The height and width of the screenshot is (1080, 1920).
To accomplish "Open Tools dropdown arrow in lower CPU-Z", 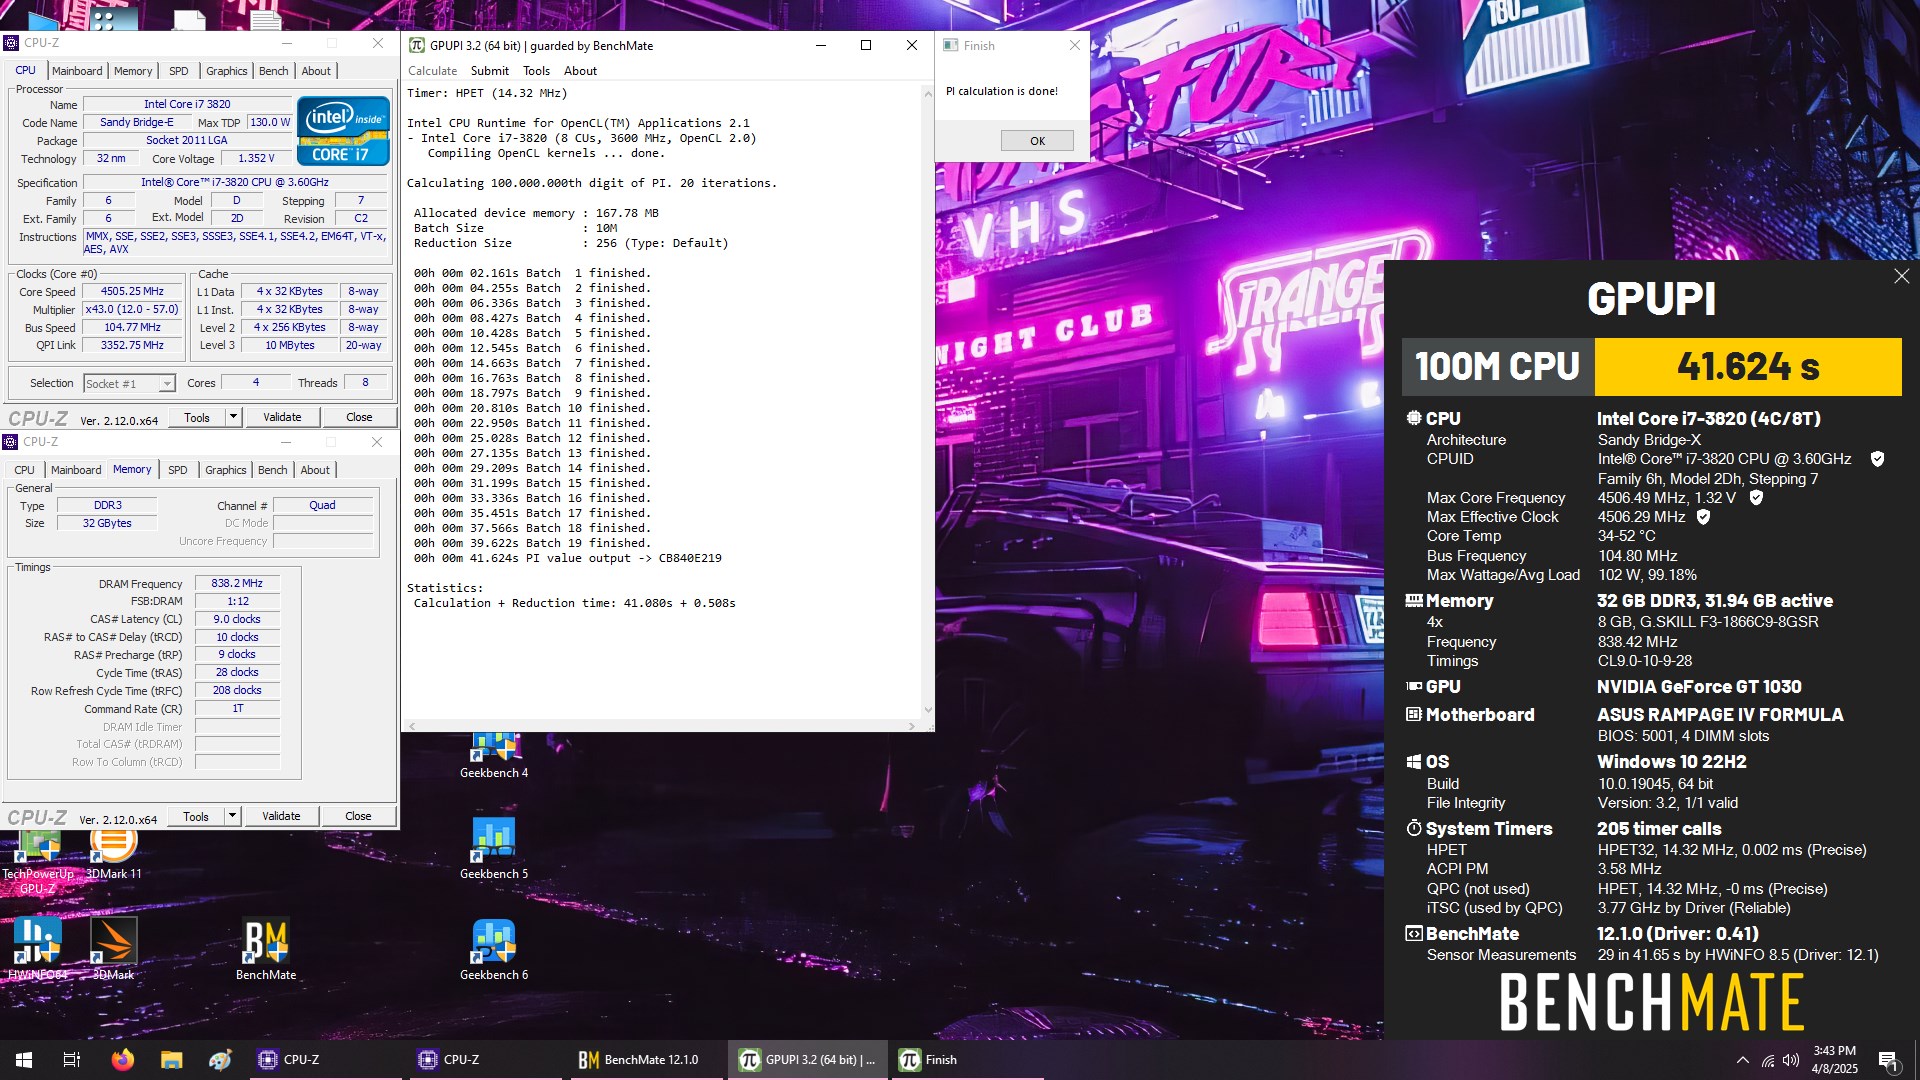I will click(232, 816).
